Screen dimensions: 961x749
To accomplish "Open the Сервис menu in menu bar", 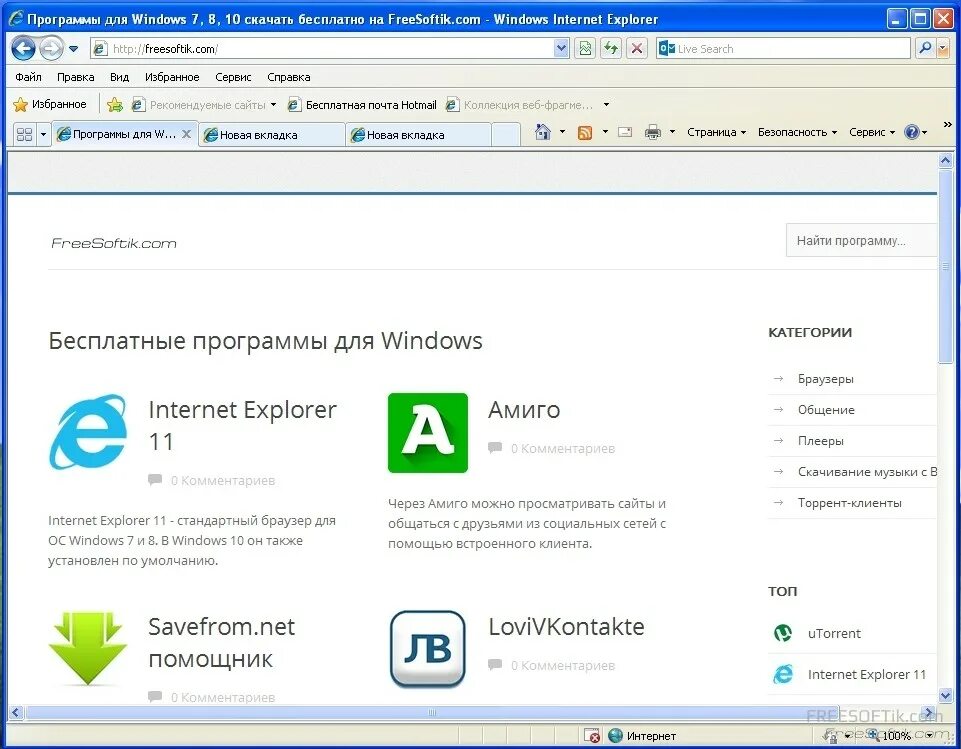I will click(233, 77).
